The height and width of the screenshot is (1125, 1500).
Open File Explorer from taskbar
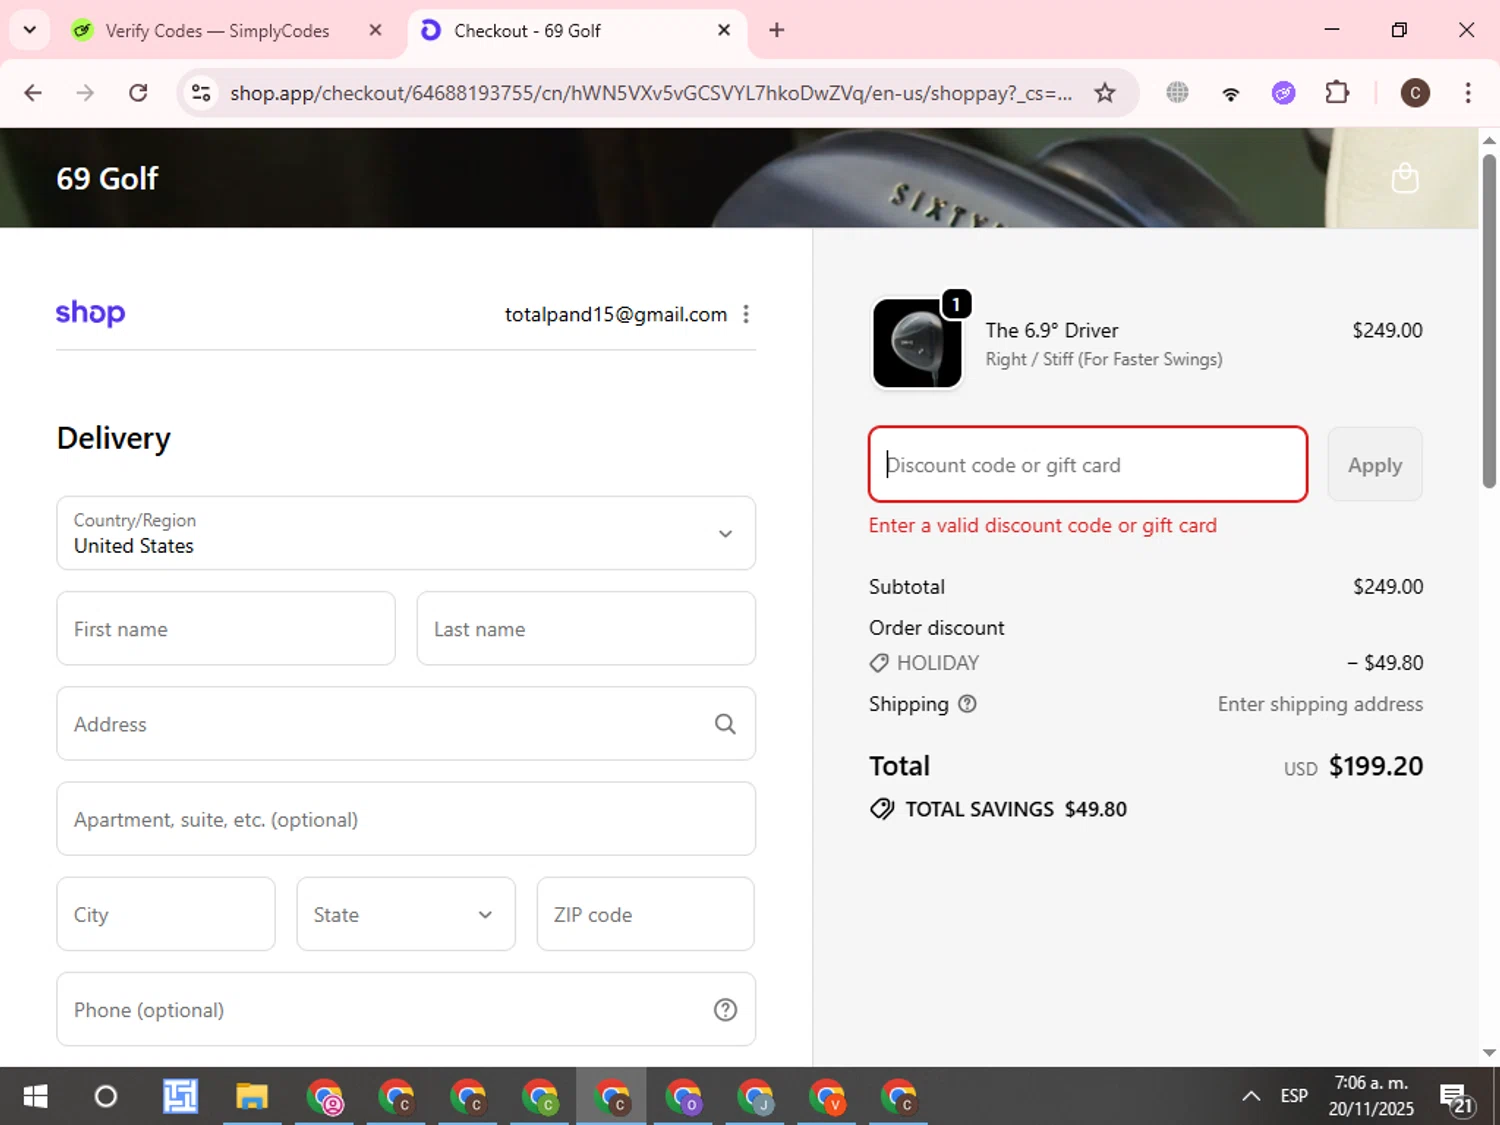point(252,1097)
